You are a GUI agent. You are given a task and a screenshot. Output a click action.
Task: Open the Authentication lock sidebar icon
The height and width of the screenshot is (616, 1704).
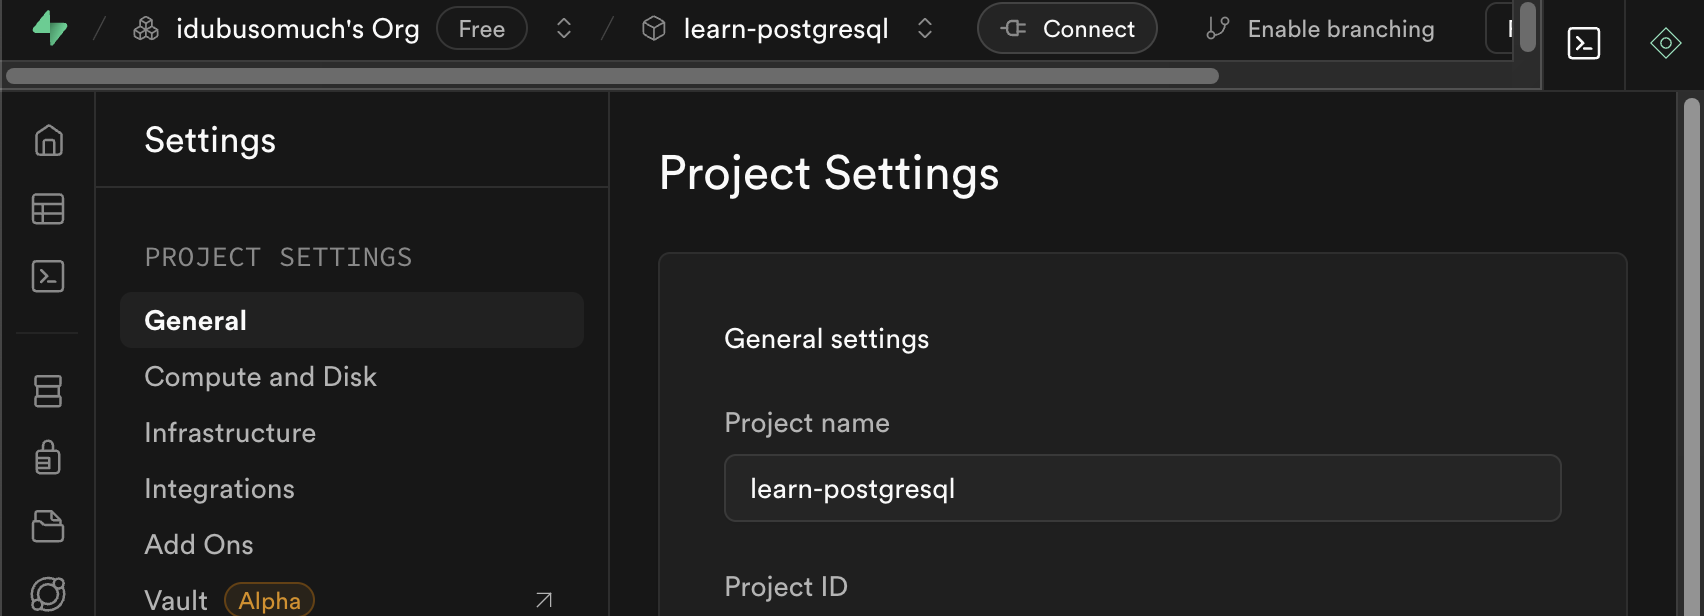point(48,458)
